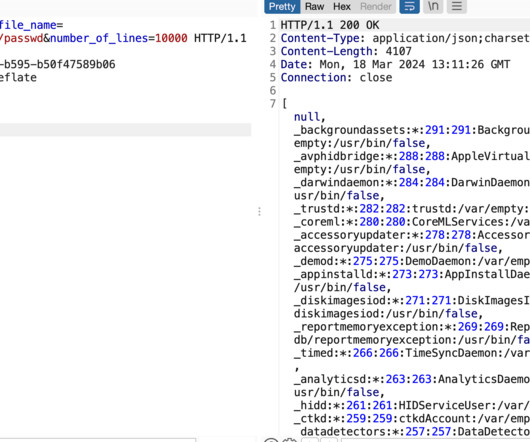The image size is (530, 442).
Task: Click the _timed:*:266:266 TimeSyncDaemon line
Action: (x=412, y=353)
